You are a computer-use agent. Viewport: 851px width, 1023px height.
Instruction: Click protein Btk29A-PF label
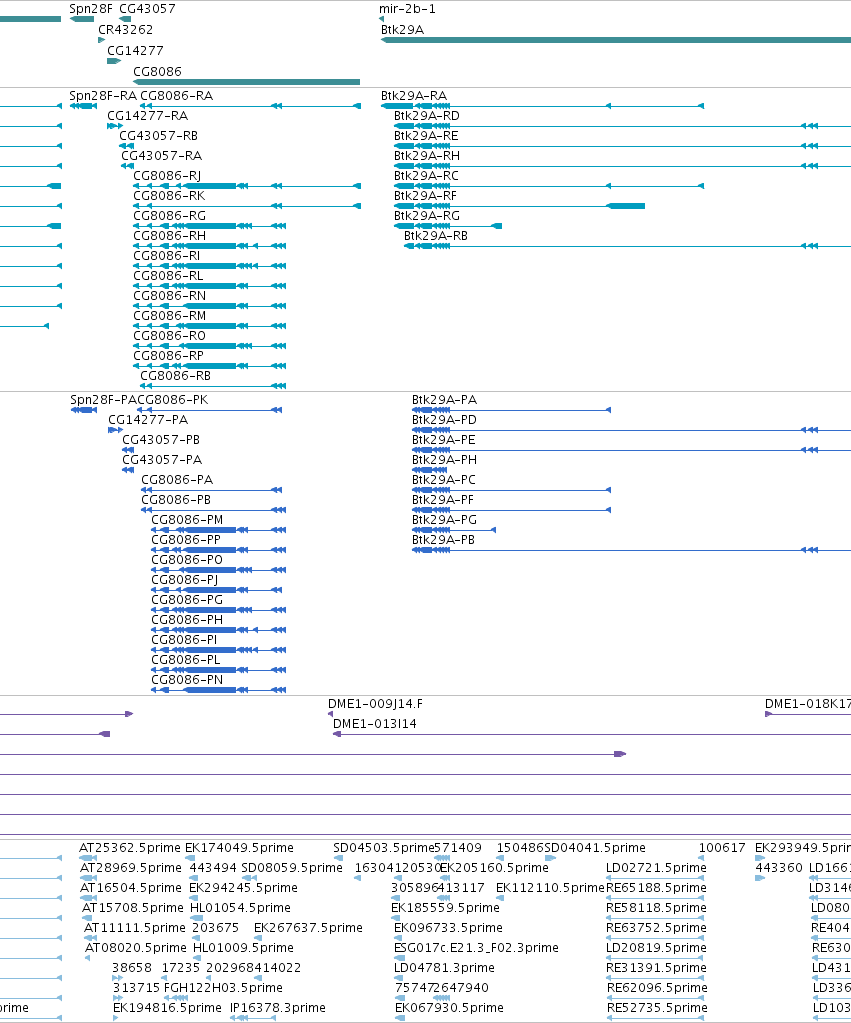pos(443,500)
